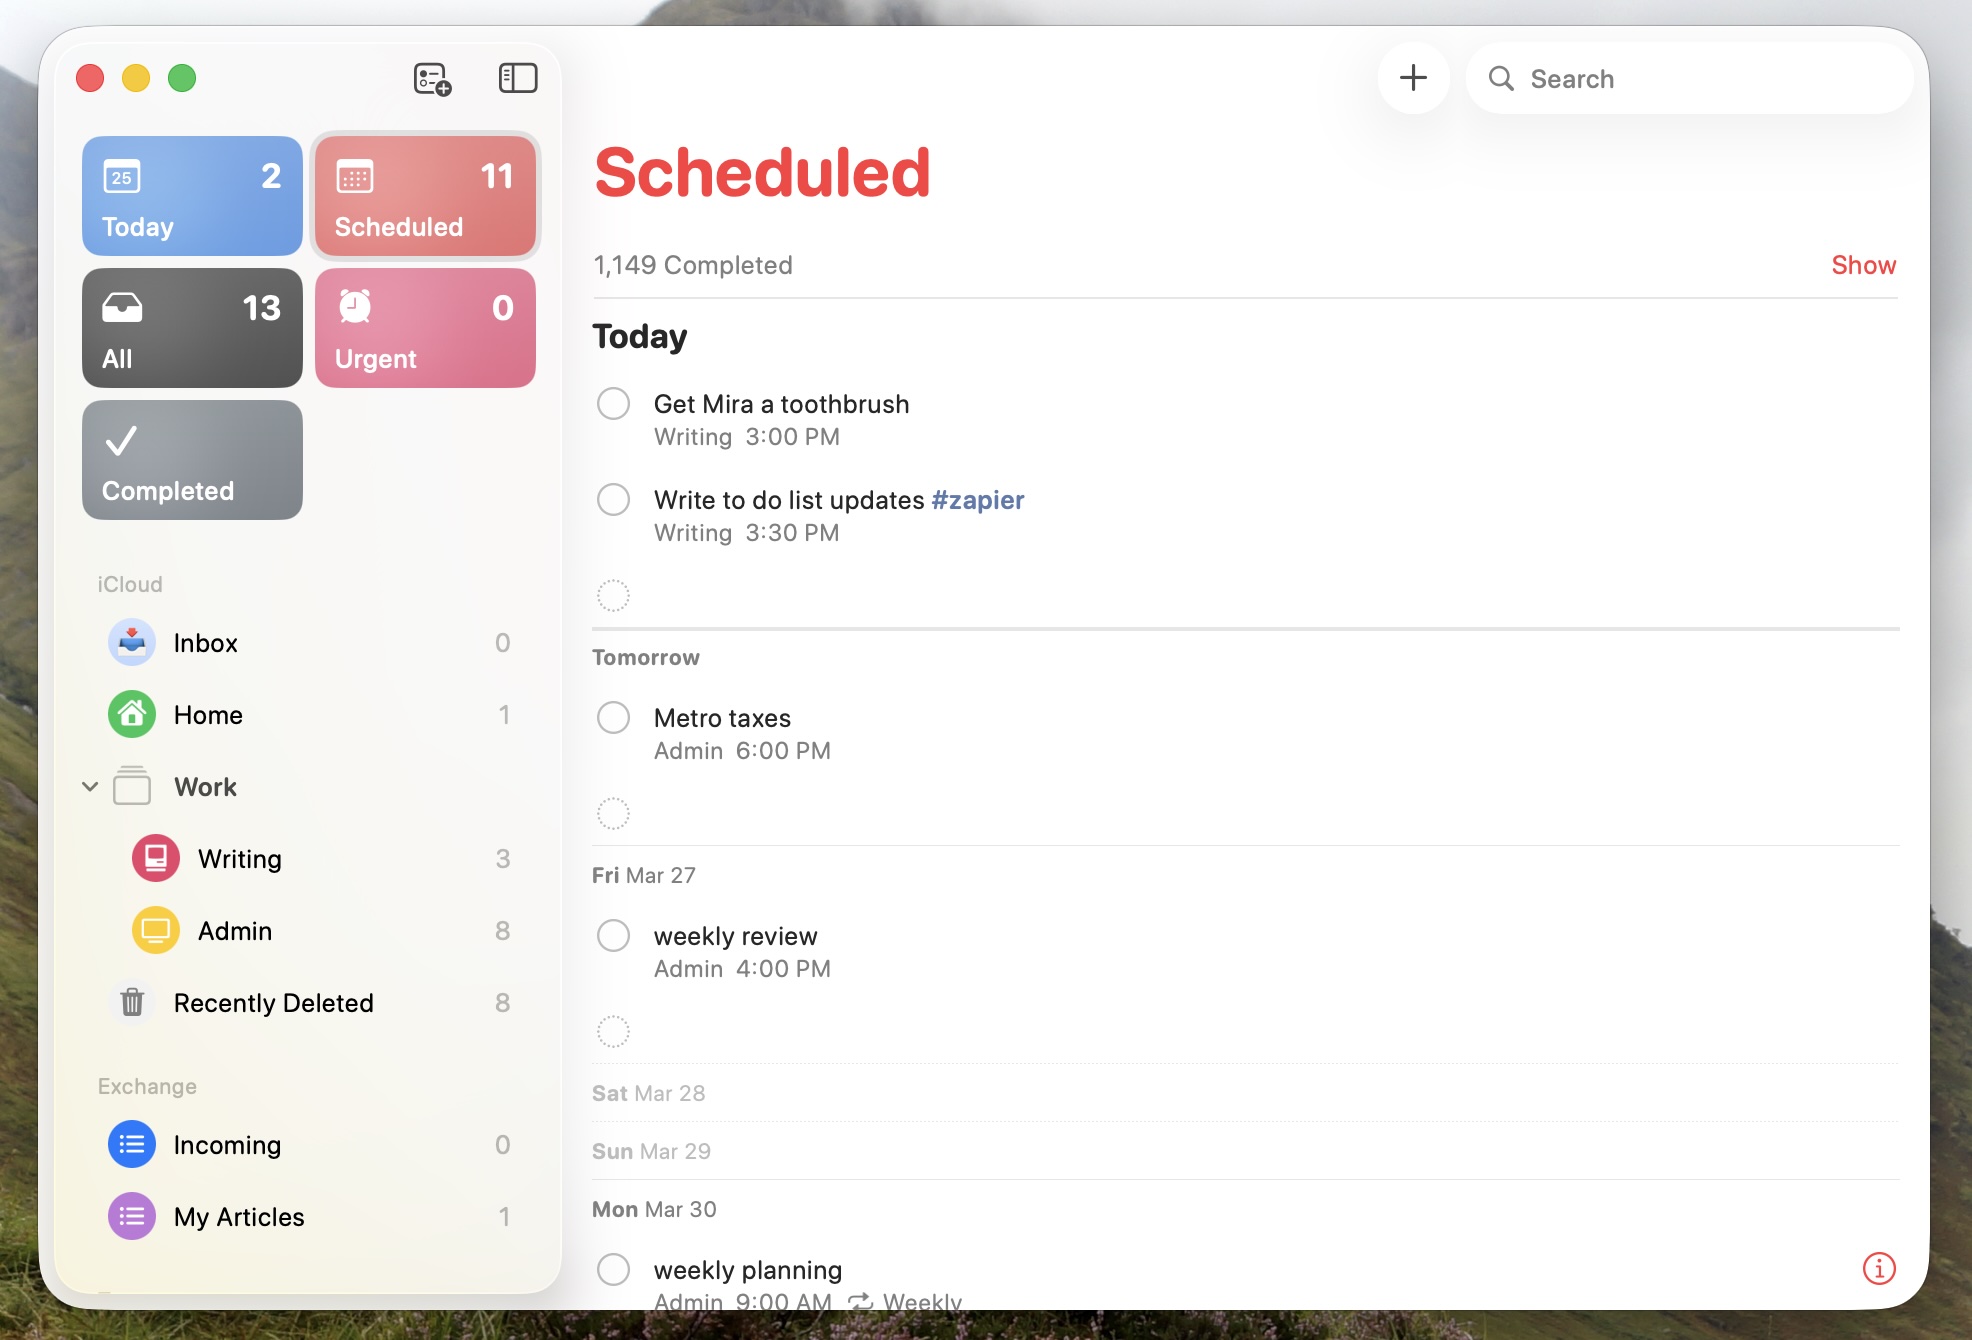
Task: Mark Get Mira a toothbrush as complete
Action: pyautogui.click(x=613, y=403)
